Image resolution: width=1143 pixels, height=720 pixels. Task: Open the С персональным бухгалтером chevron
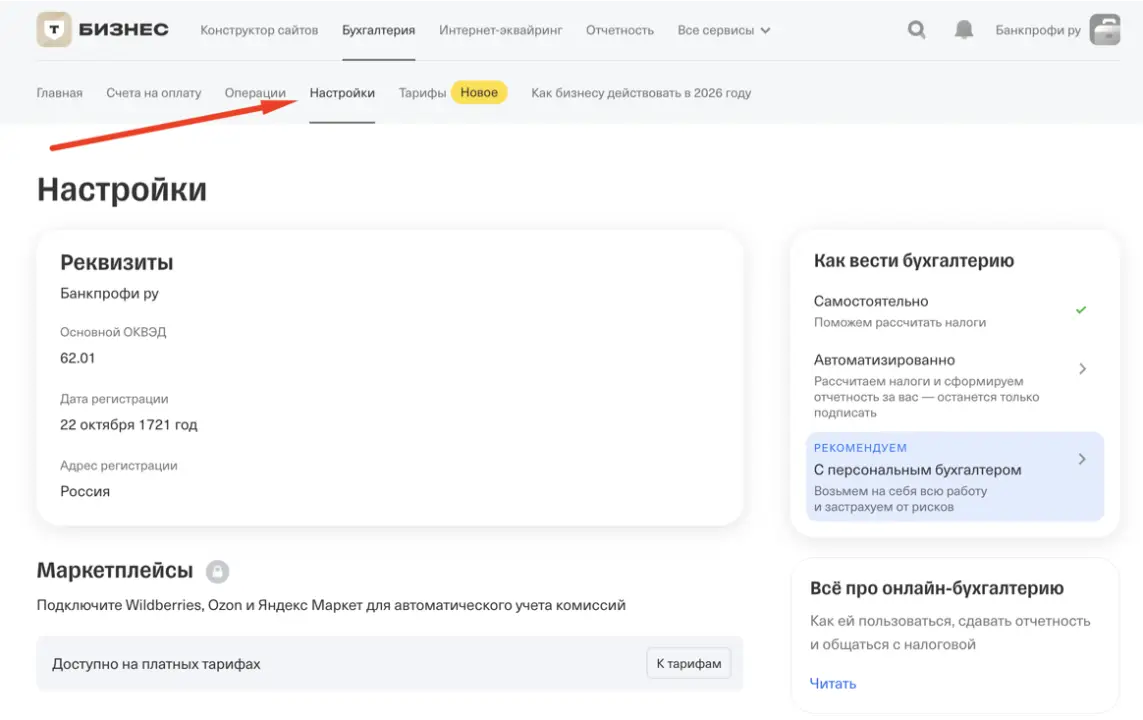(x=1082, y=459)
